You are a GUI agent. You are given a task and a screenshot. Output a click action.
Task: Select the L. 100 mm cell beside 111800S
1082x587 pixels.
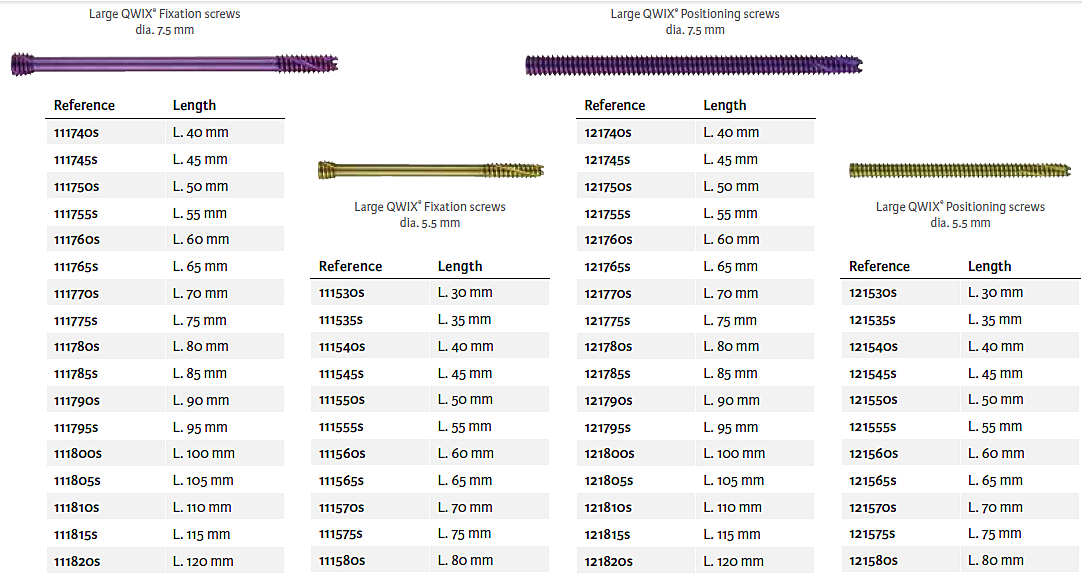click(203, 454)
